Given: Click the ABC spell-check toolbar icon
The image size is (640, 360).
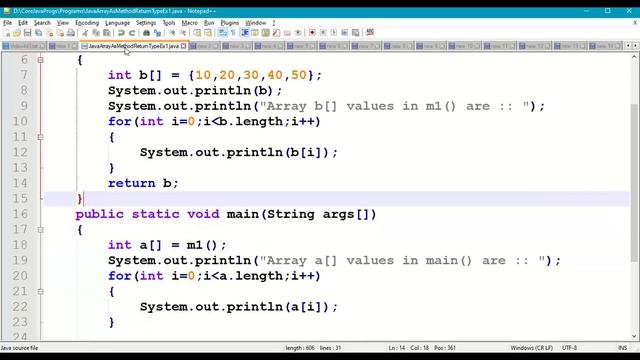Looking at the screenshot, I should click(x=370, y=32).
